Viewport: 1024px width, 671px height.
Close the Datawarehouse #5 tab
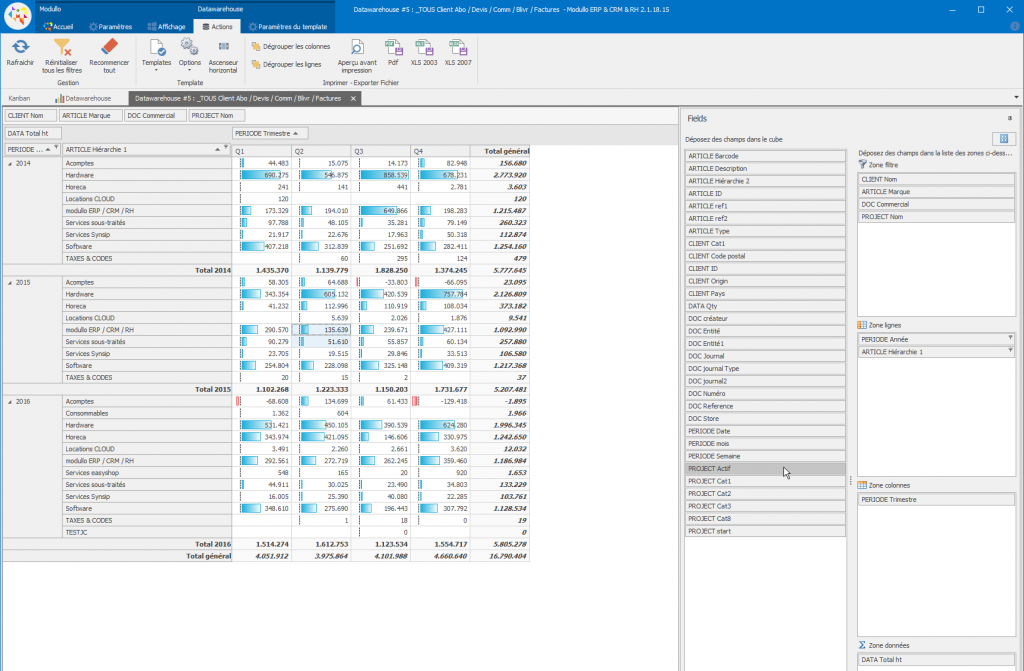353,99
